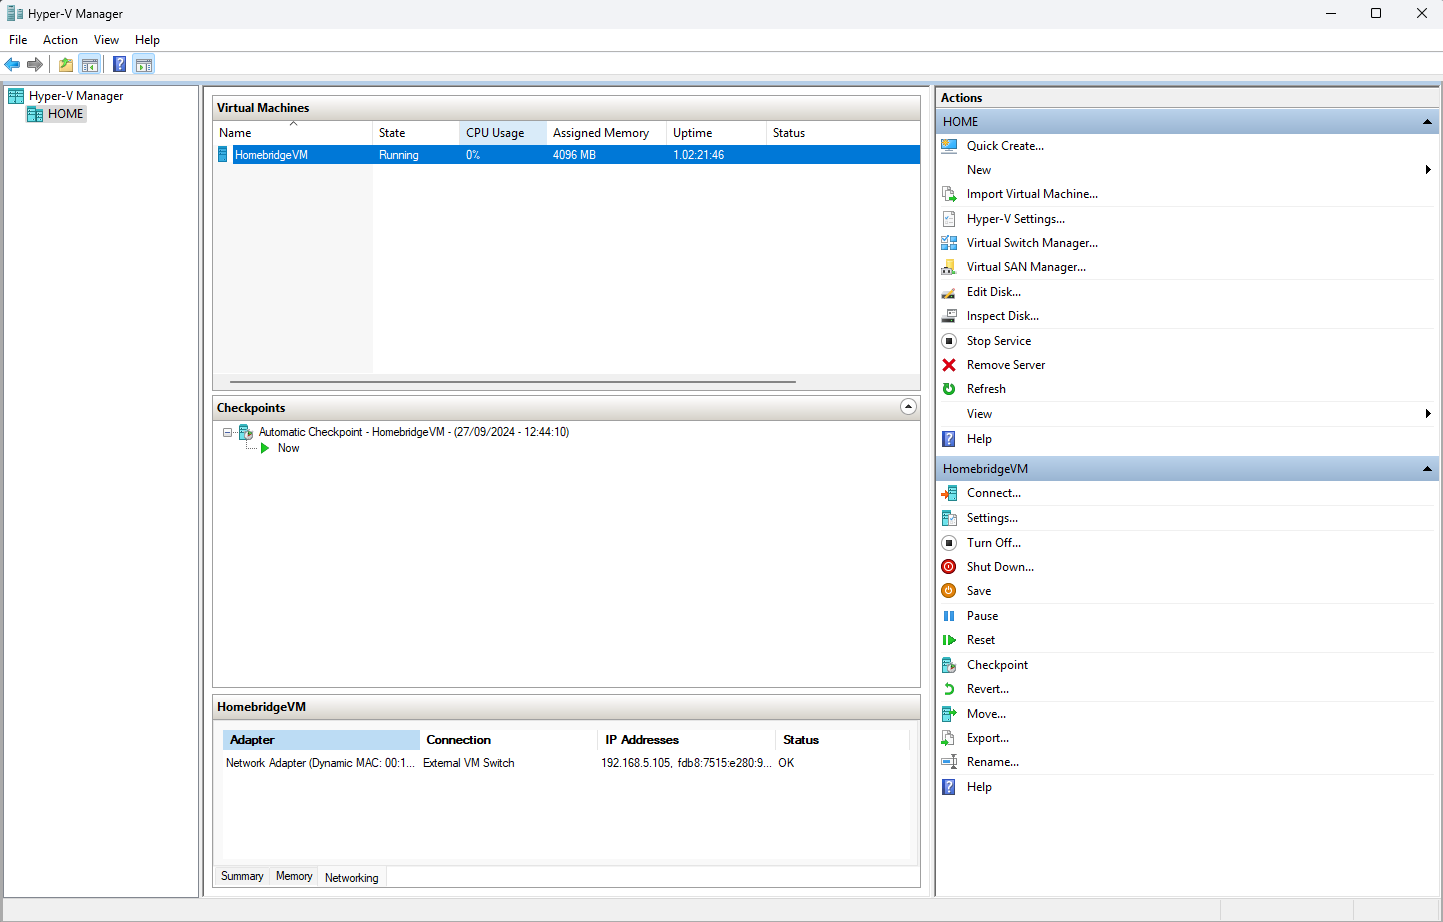The width and height of the screenshot is (1443, 922).
Task: Click the Inspect Disk icon
Action: (x=949, y=316)
